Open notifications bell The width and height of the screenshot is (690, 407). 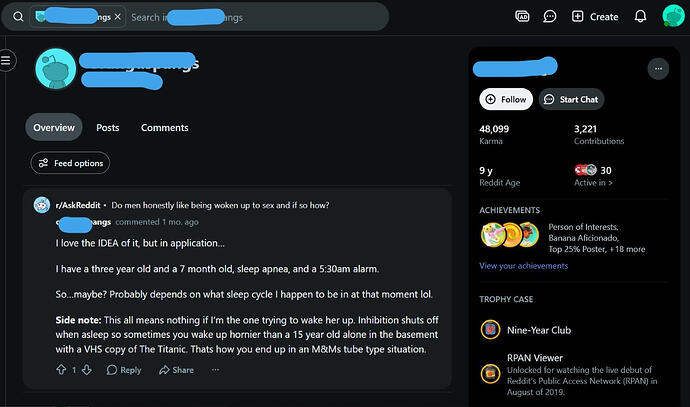coord(640,17)
